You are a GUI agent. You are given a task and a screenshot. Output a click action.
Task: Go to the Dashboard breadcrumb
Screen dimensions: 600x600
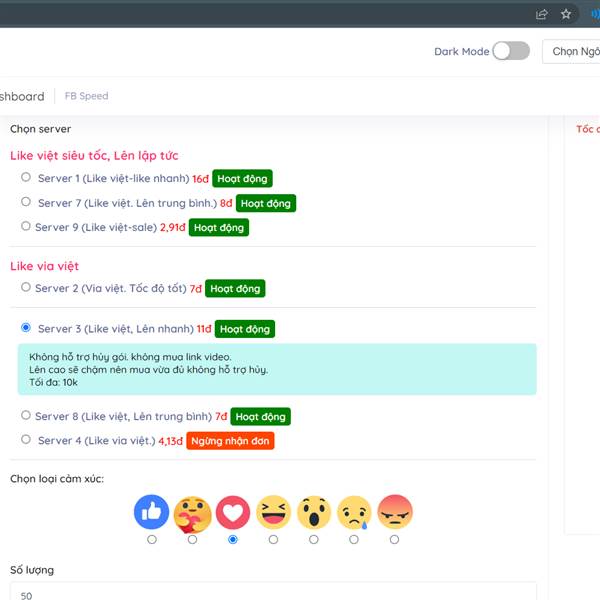(x=22, y=96)
